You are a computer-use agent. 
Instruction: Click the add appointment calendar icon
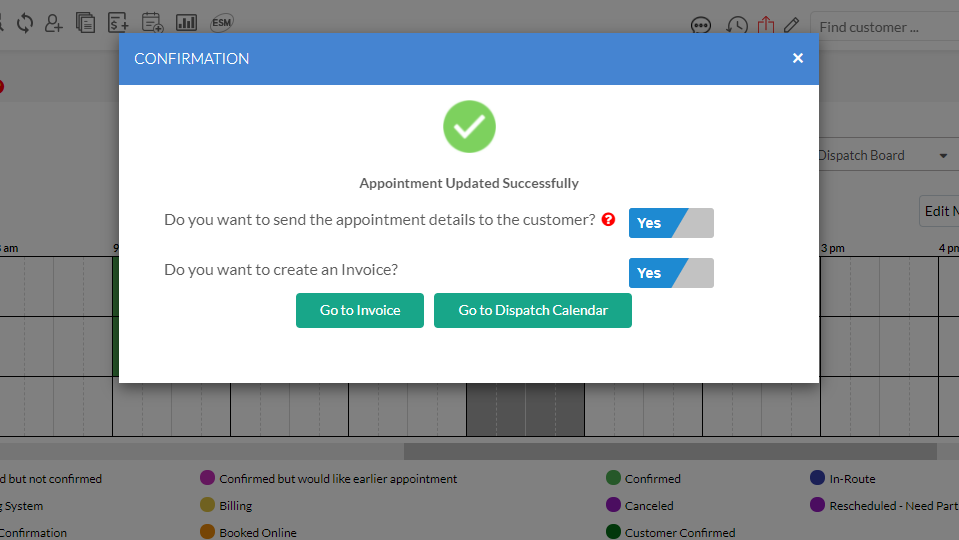pos(152,22)
